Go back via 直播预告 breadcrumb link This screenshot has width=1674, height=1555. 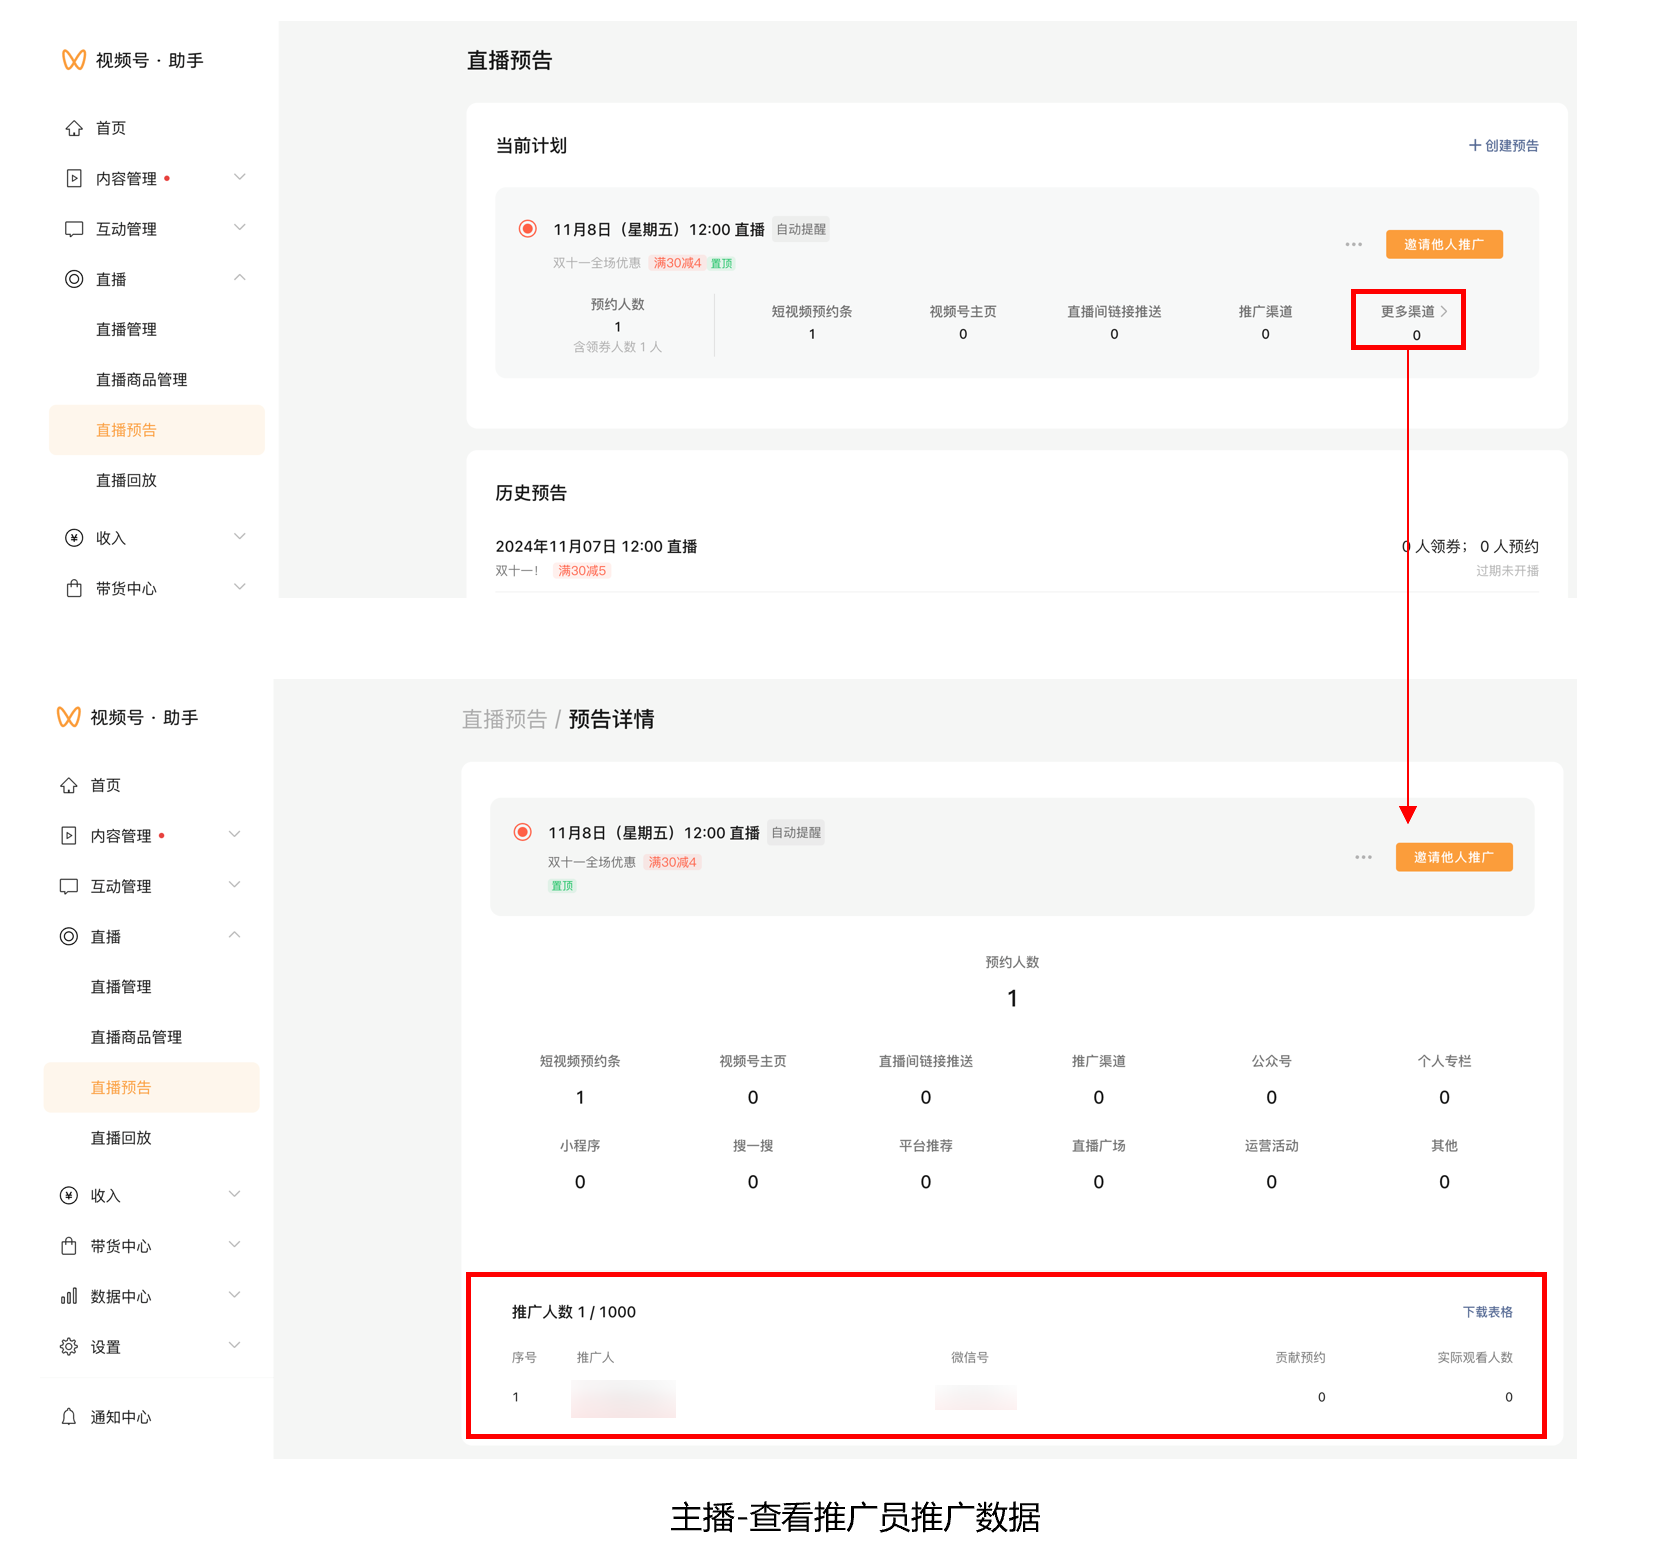pyautogui.click(x=504, y=720)
